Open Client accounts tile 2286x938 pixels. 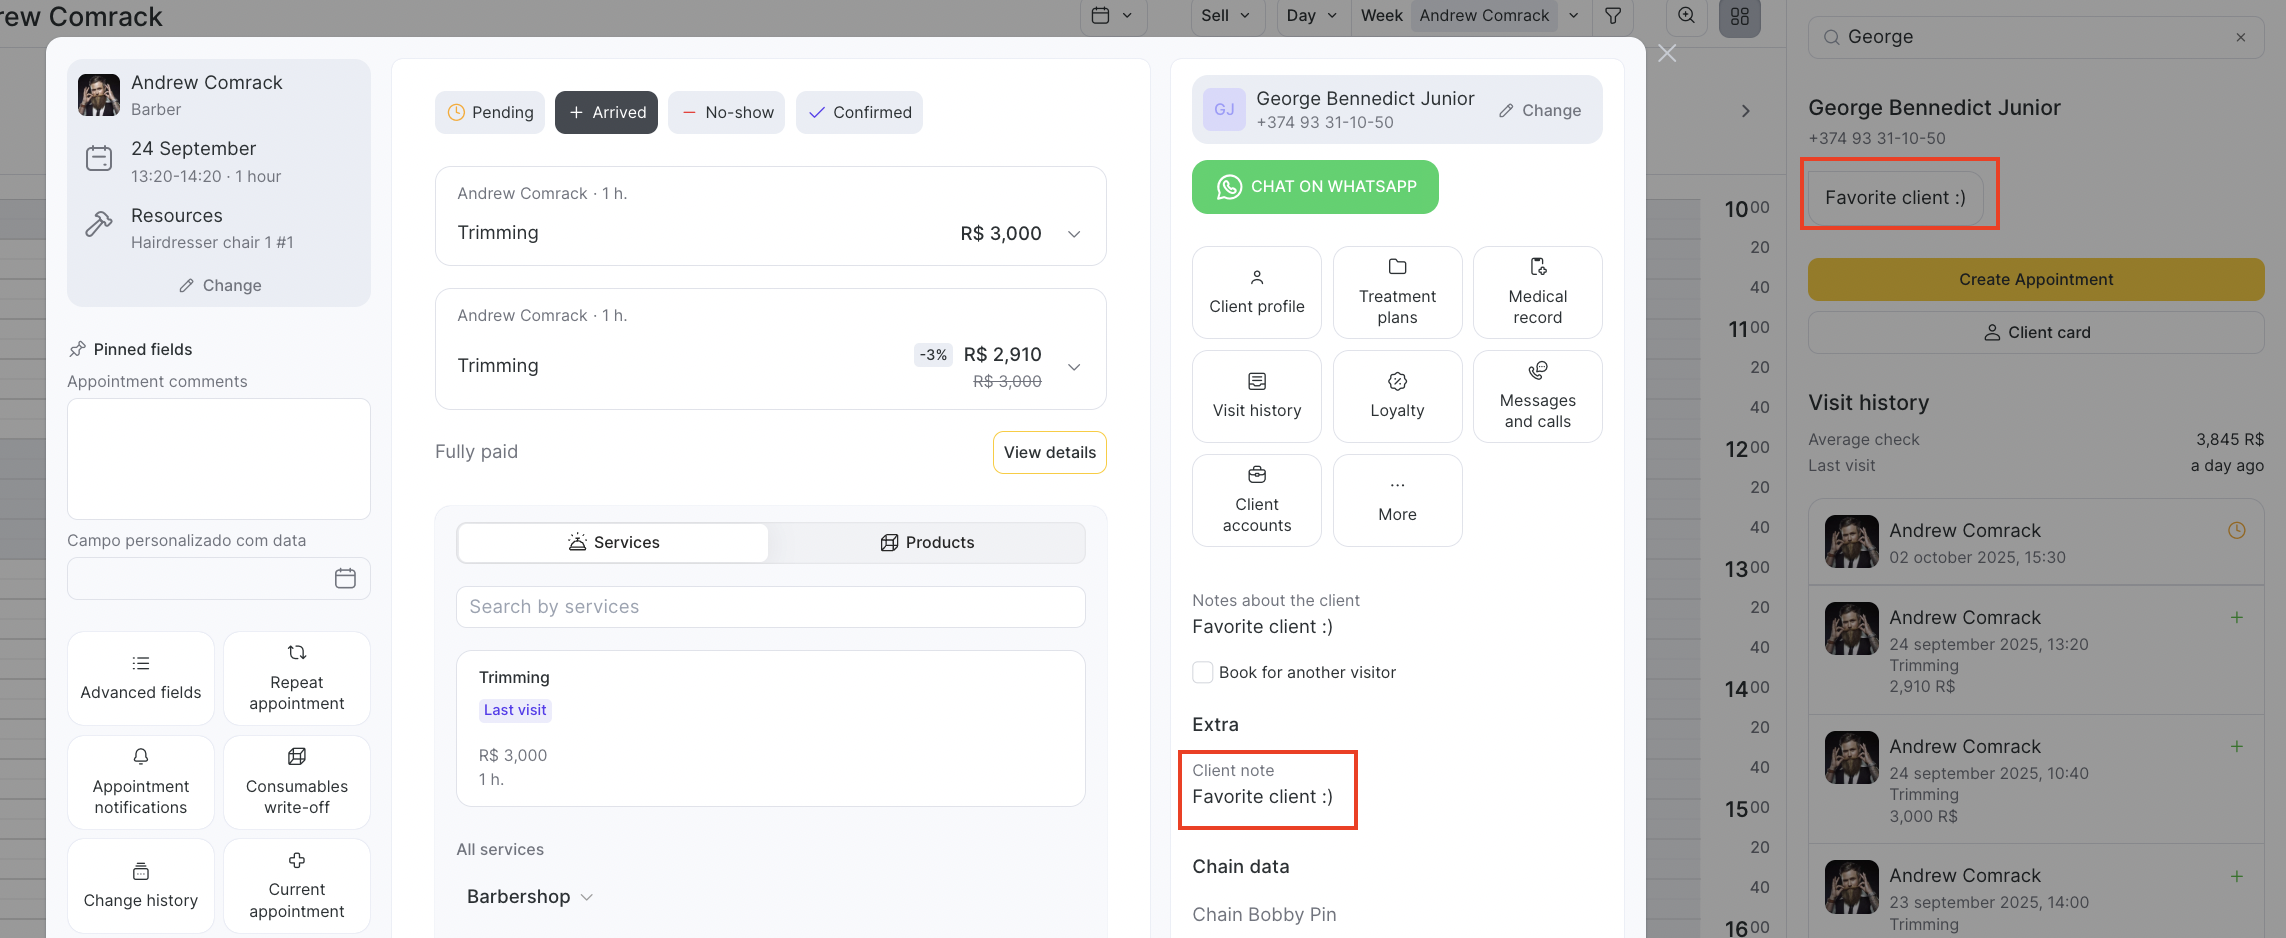click(1256, 500)
